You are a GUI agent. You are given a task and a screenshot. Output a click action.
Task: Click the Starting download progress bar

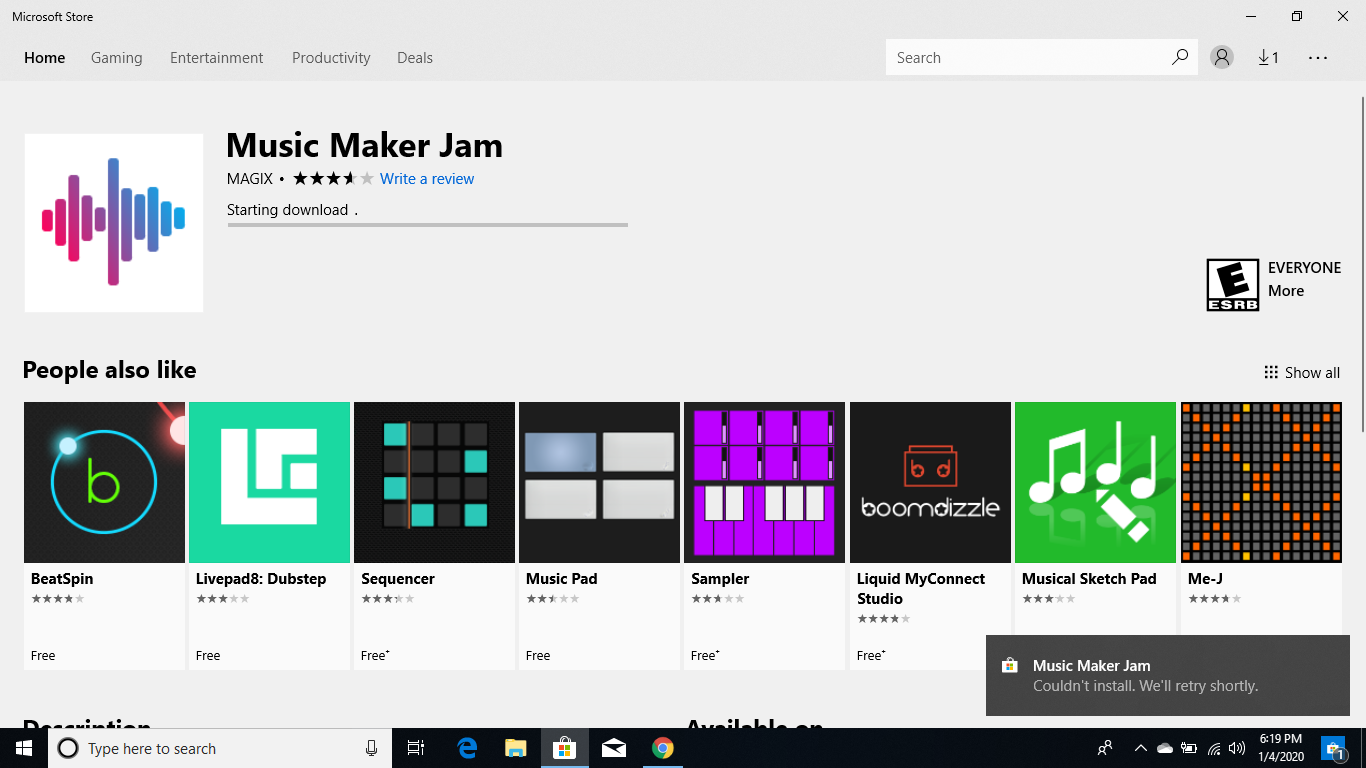(x=428, y=225)
